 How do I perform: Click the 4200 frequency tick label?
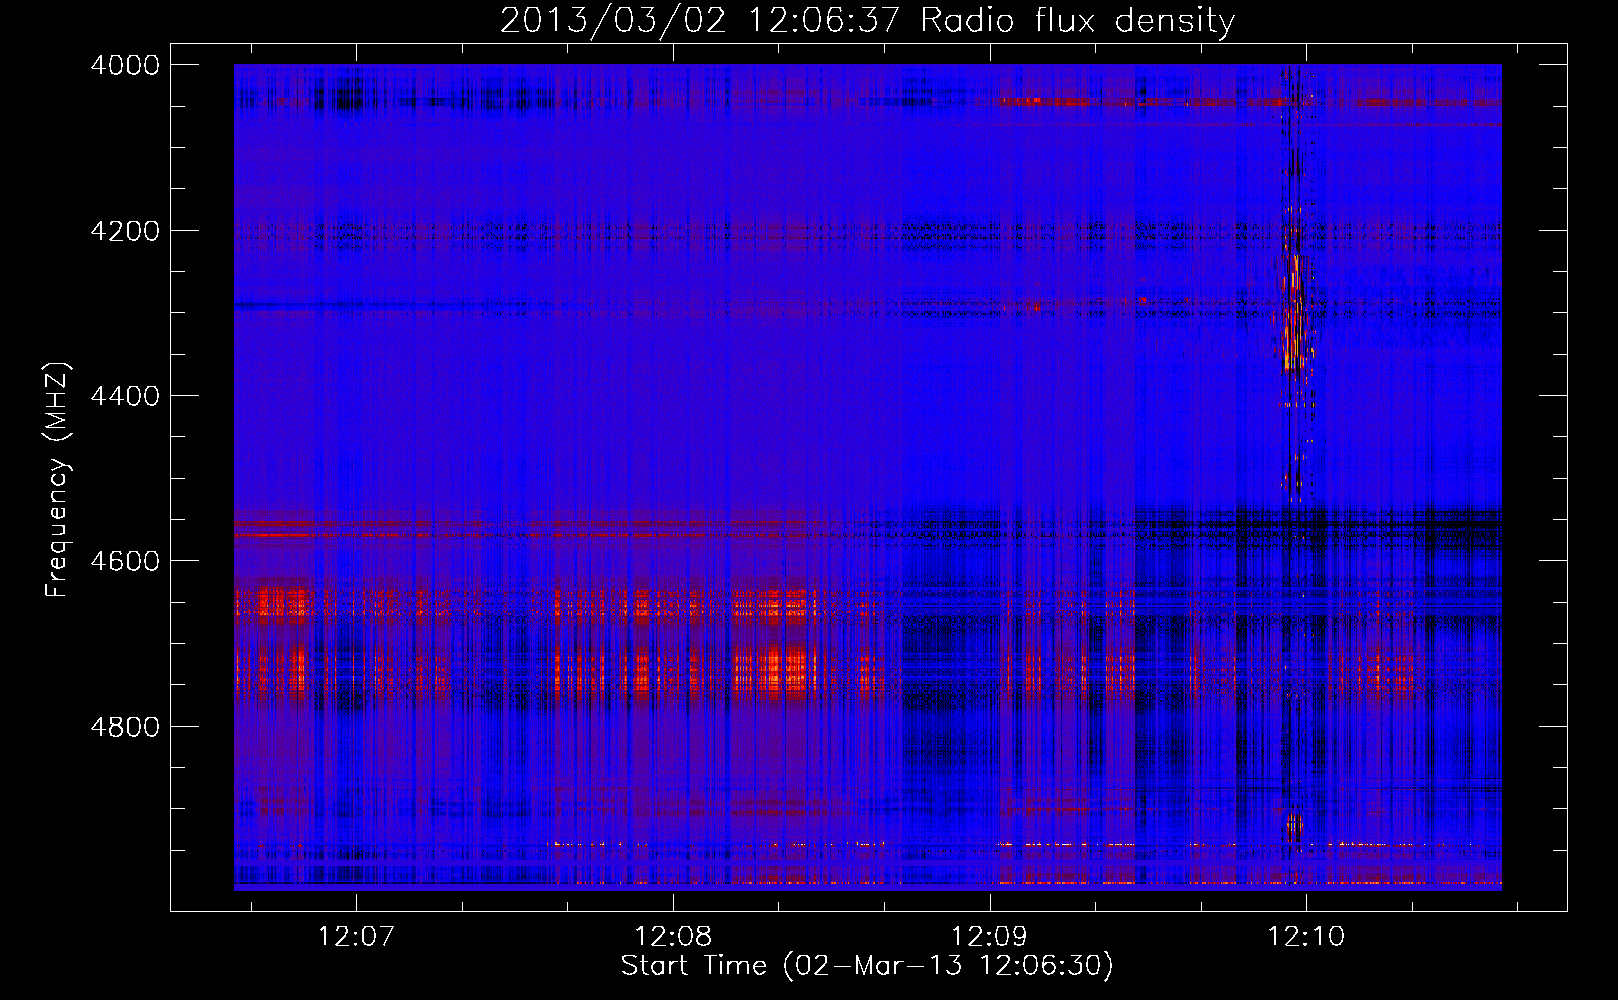tap(125, 231)
